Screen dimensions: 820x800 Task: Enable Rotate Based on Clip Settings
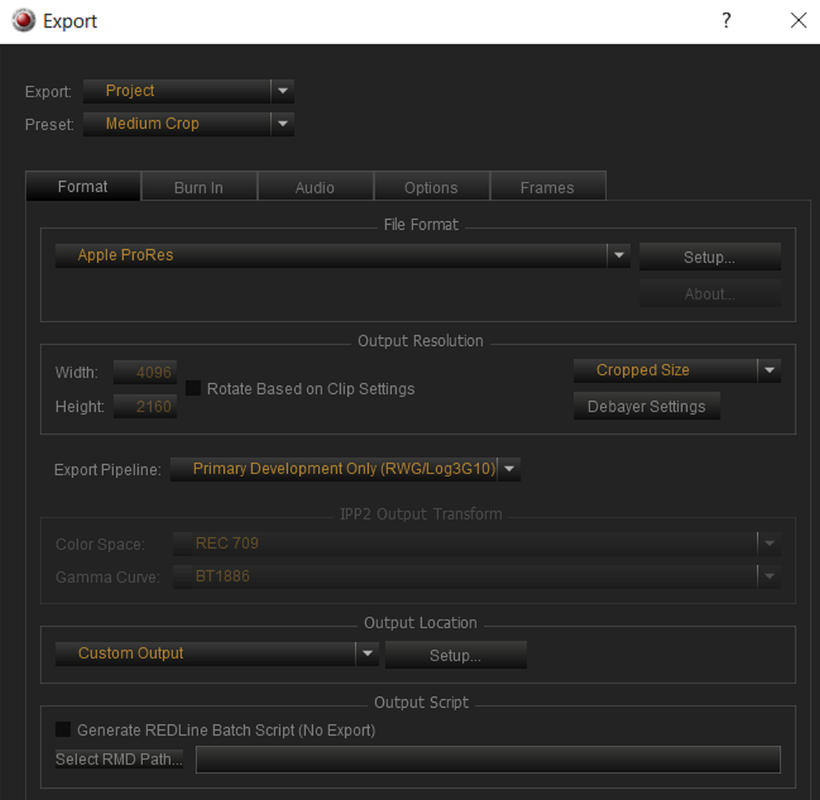193,388
